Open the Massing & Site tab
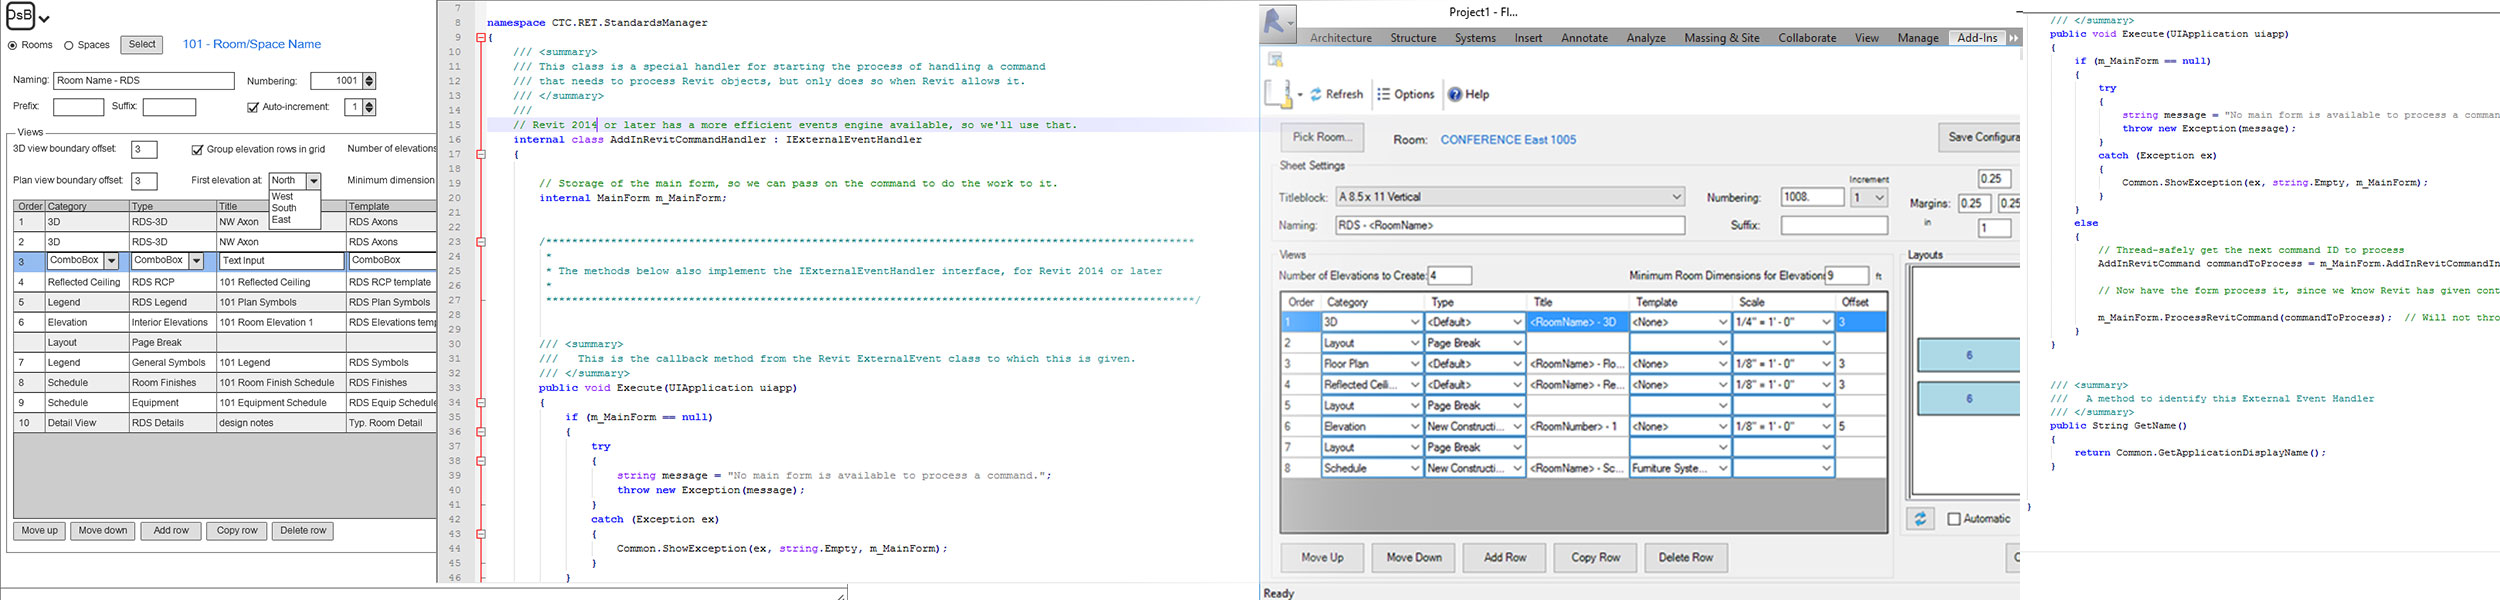This screenshot has height=600, width=2500. [x=1721, y=38]
